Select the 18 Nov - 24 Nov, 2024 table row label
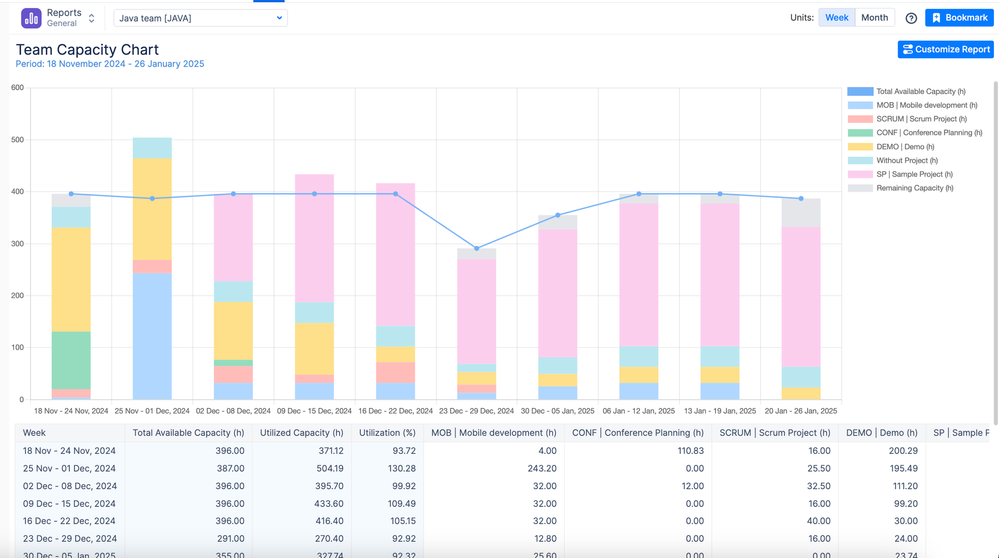The height and width of the screenshot is (558, 999). click(x=69, y=450)
